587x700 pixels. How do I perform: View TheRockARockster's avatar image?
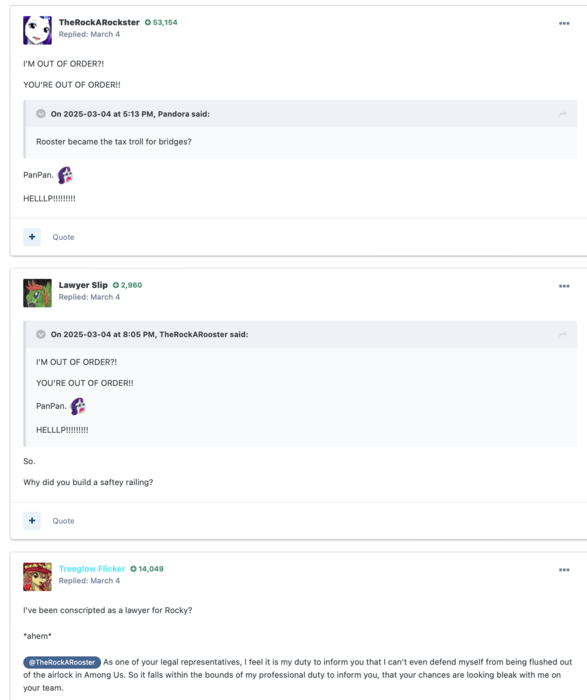37,30
